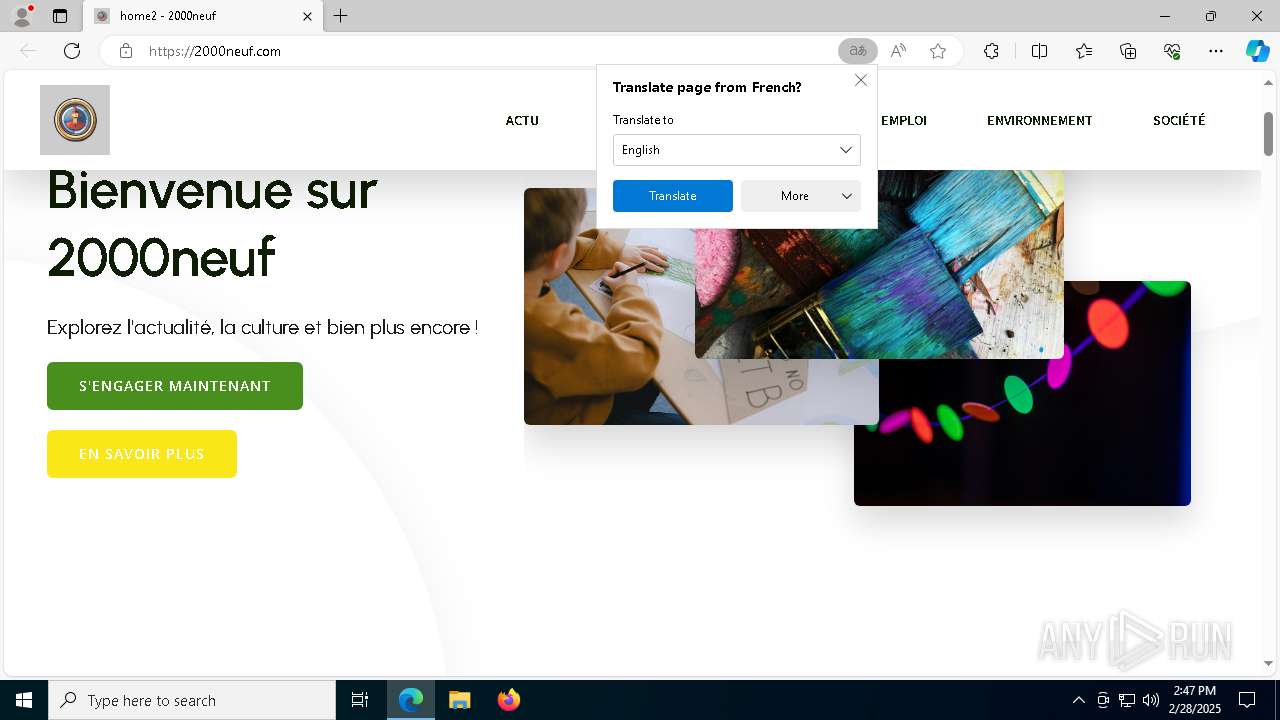1280x720 pixels.
Task: Expand the More options chevron
Action: point(847,196)
